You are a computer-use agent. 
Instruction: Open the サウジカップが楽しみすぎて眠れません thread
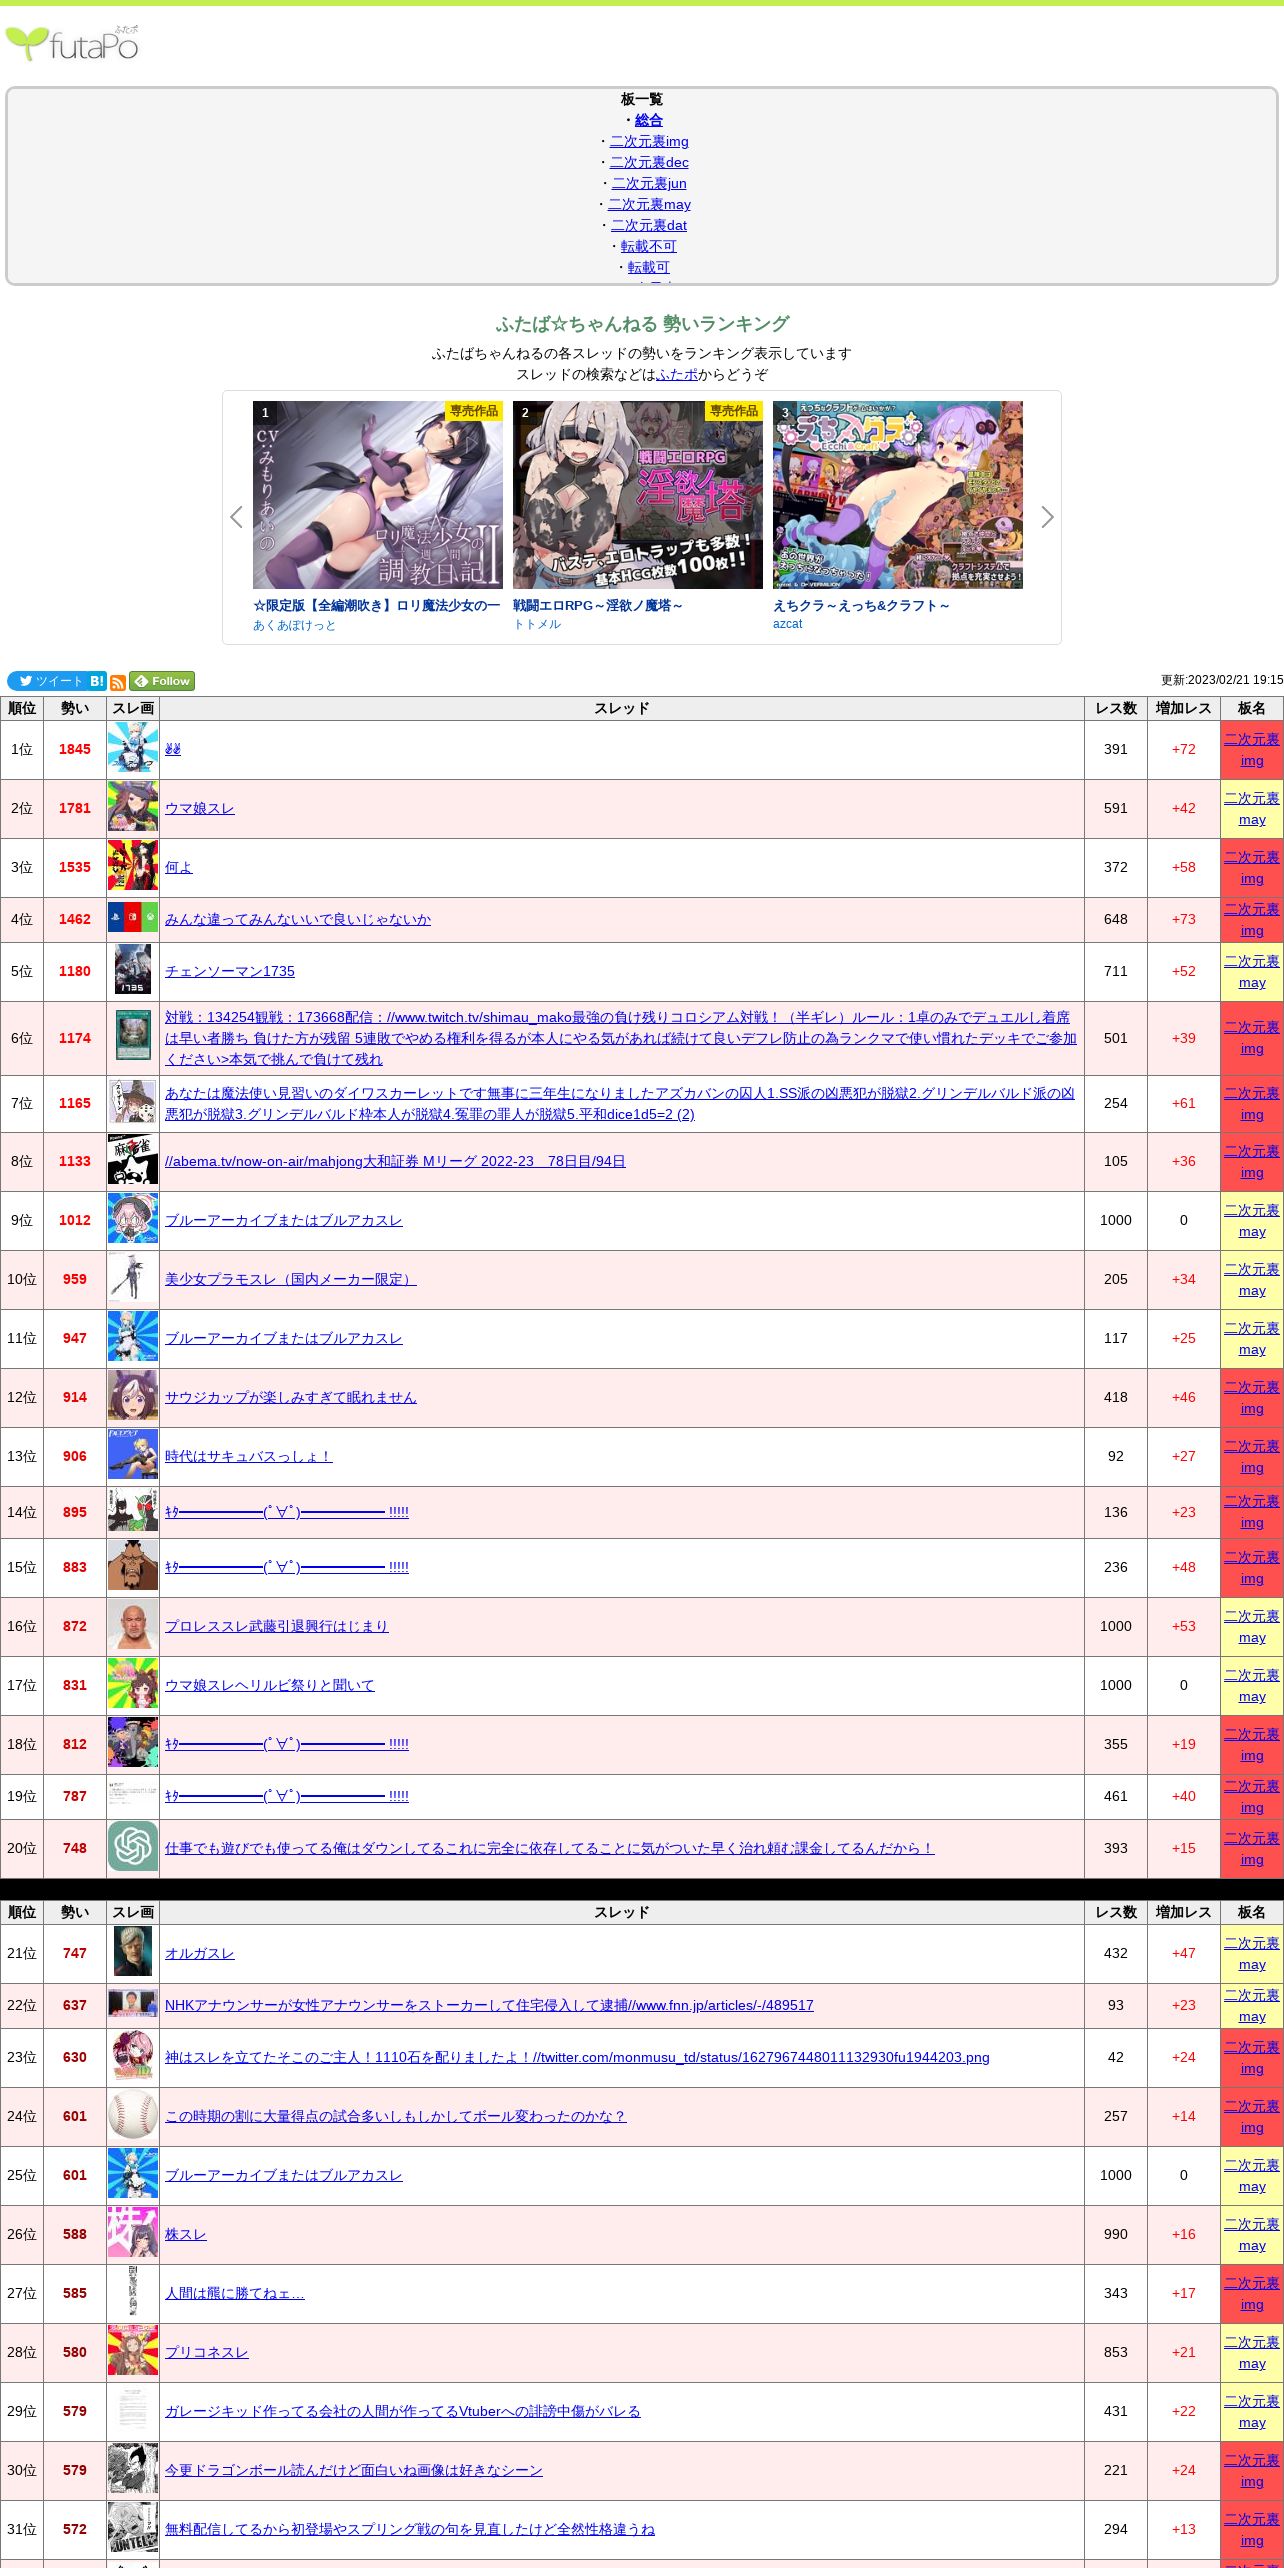tap(291, 1397)
